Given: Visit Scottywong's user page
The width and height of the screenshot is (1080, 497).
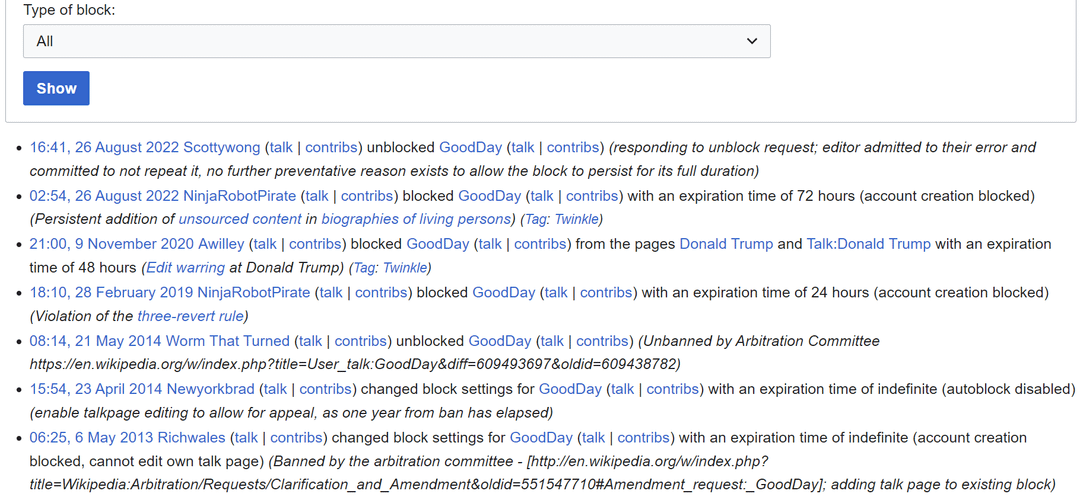Looking at the screenshot, I should click(220, 147).
